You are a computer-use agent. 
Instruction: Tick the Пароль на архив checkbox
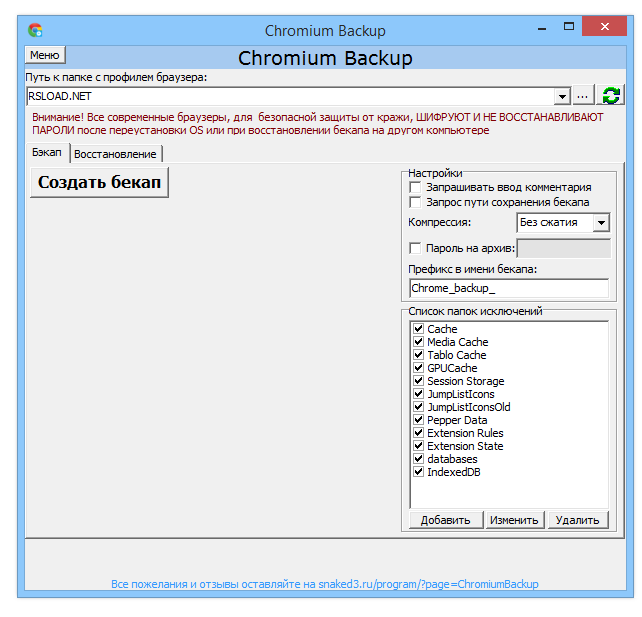[x=415, y=248]
